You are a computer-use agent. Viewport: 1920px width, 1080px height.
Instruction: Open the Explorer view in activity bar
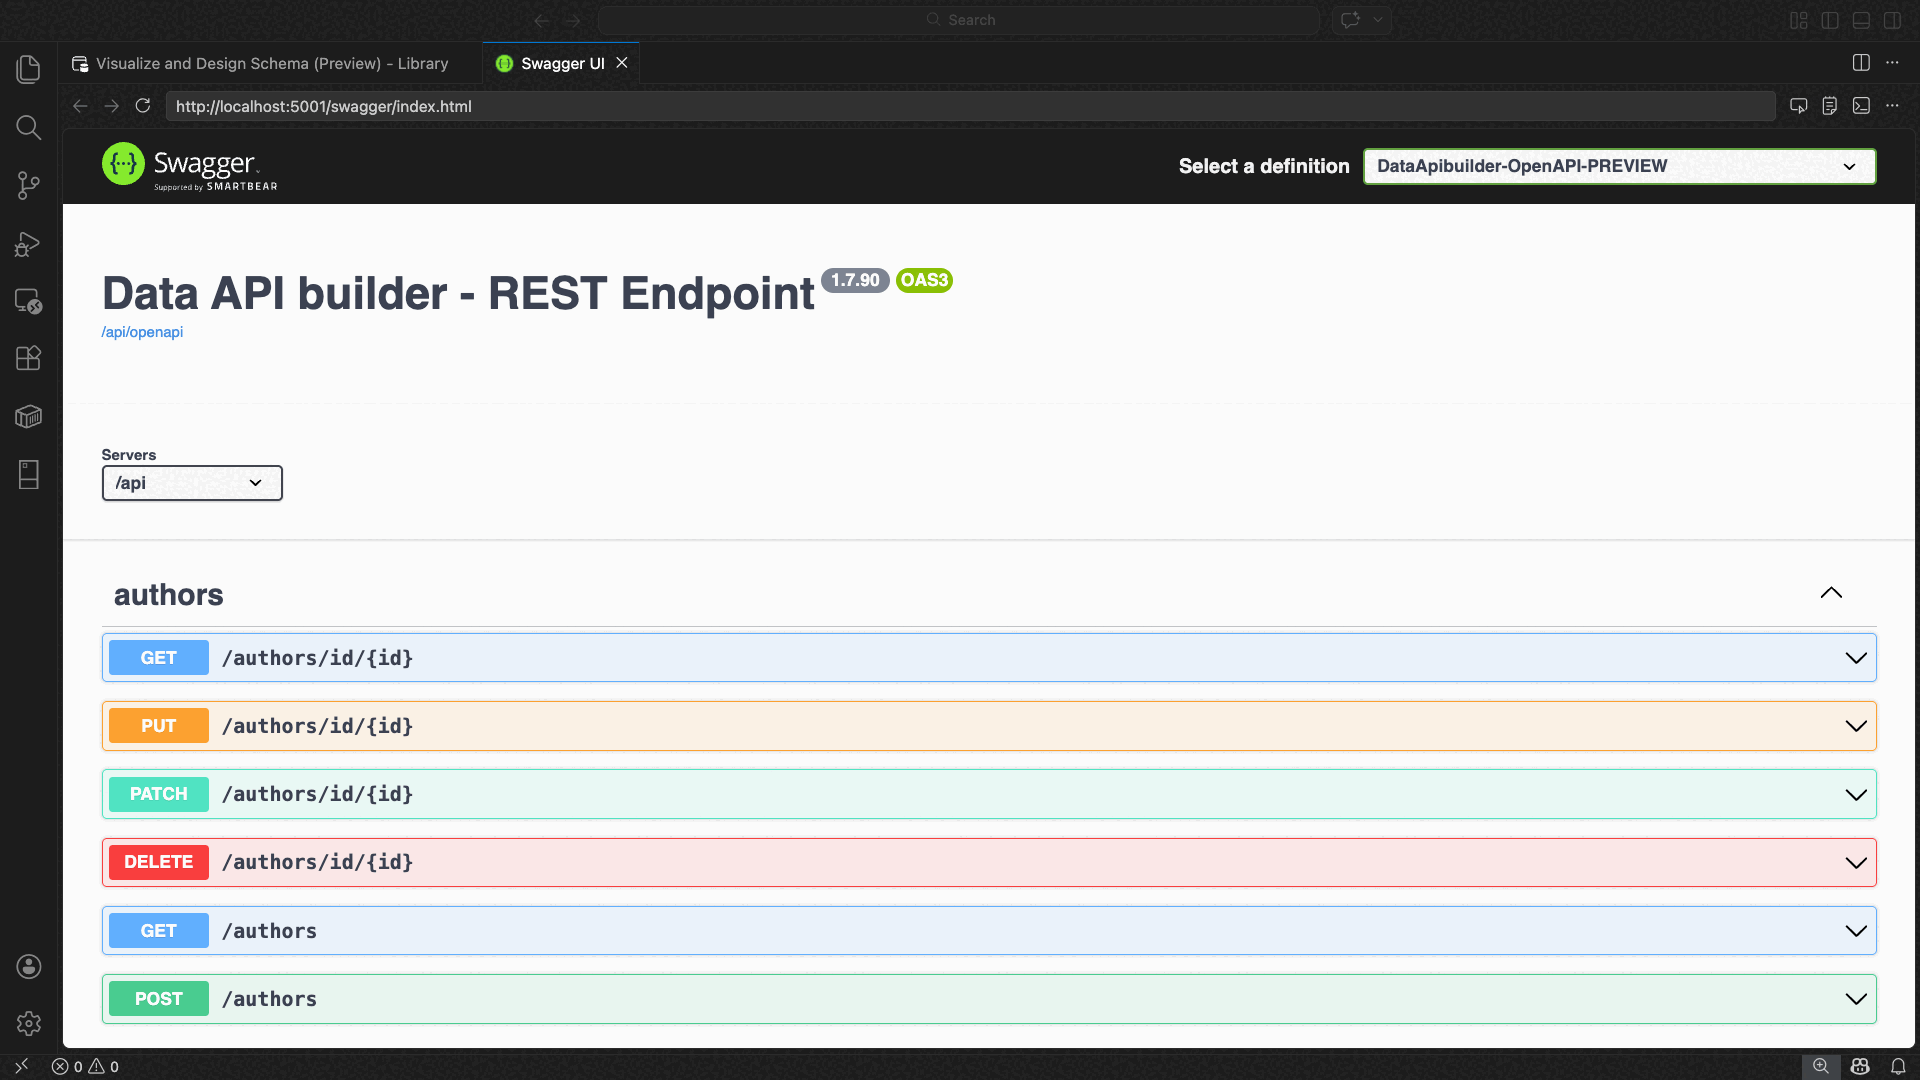28,69
